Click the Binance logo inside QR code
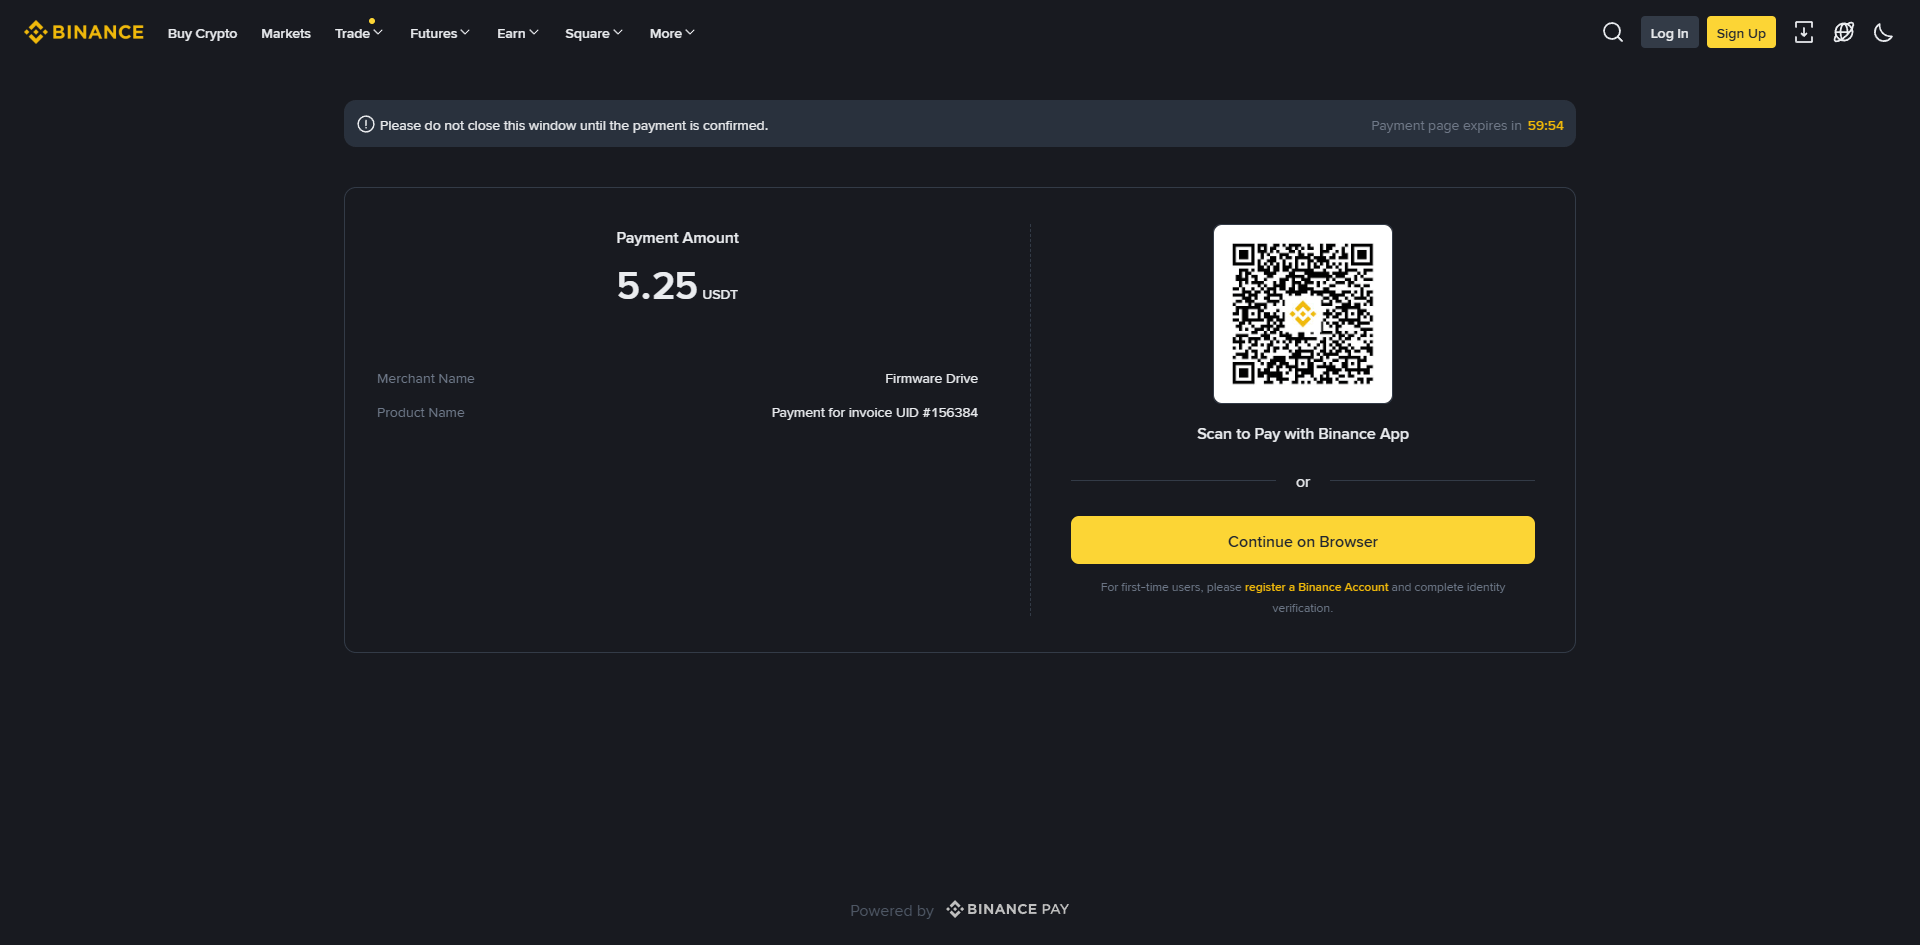This screenshot has height=945, width=1920. pyautogui.click(x=1302, y=314)
